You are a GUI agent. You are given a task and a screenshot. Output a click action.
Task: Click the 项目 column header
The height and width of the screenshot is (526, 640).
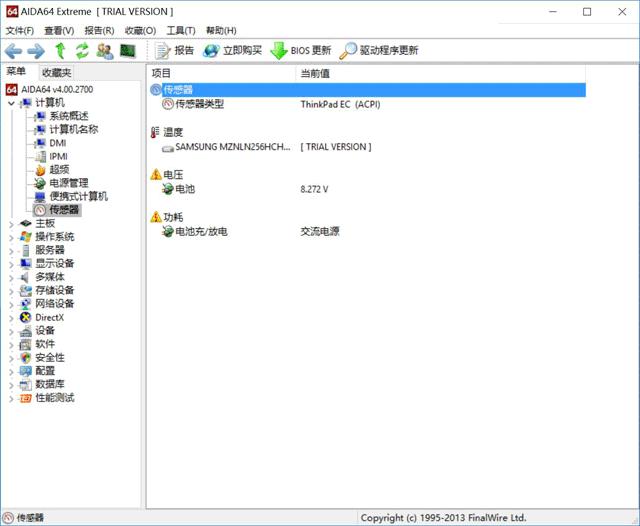[x=222, y=73]
